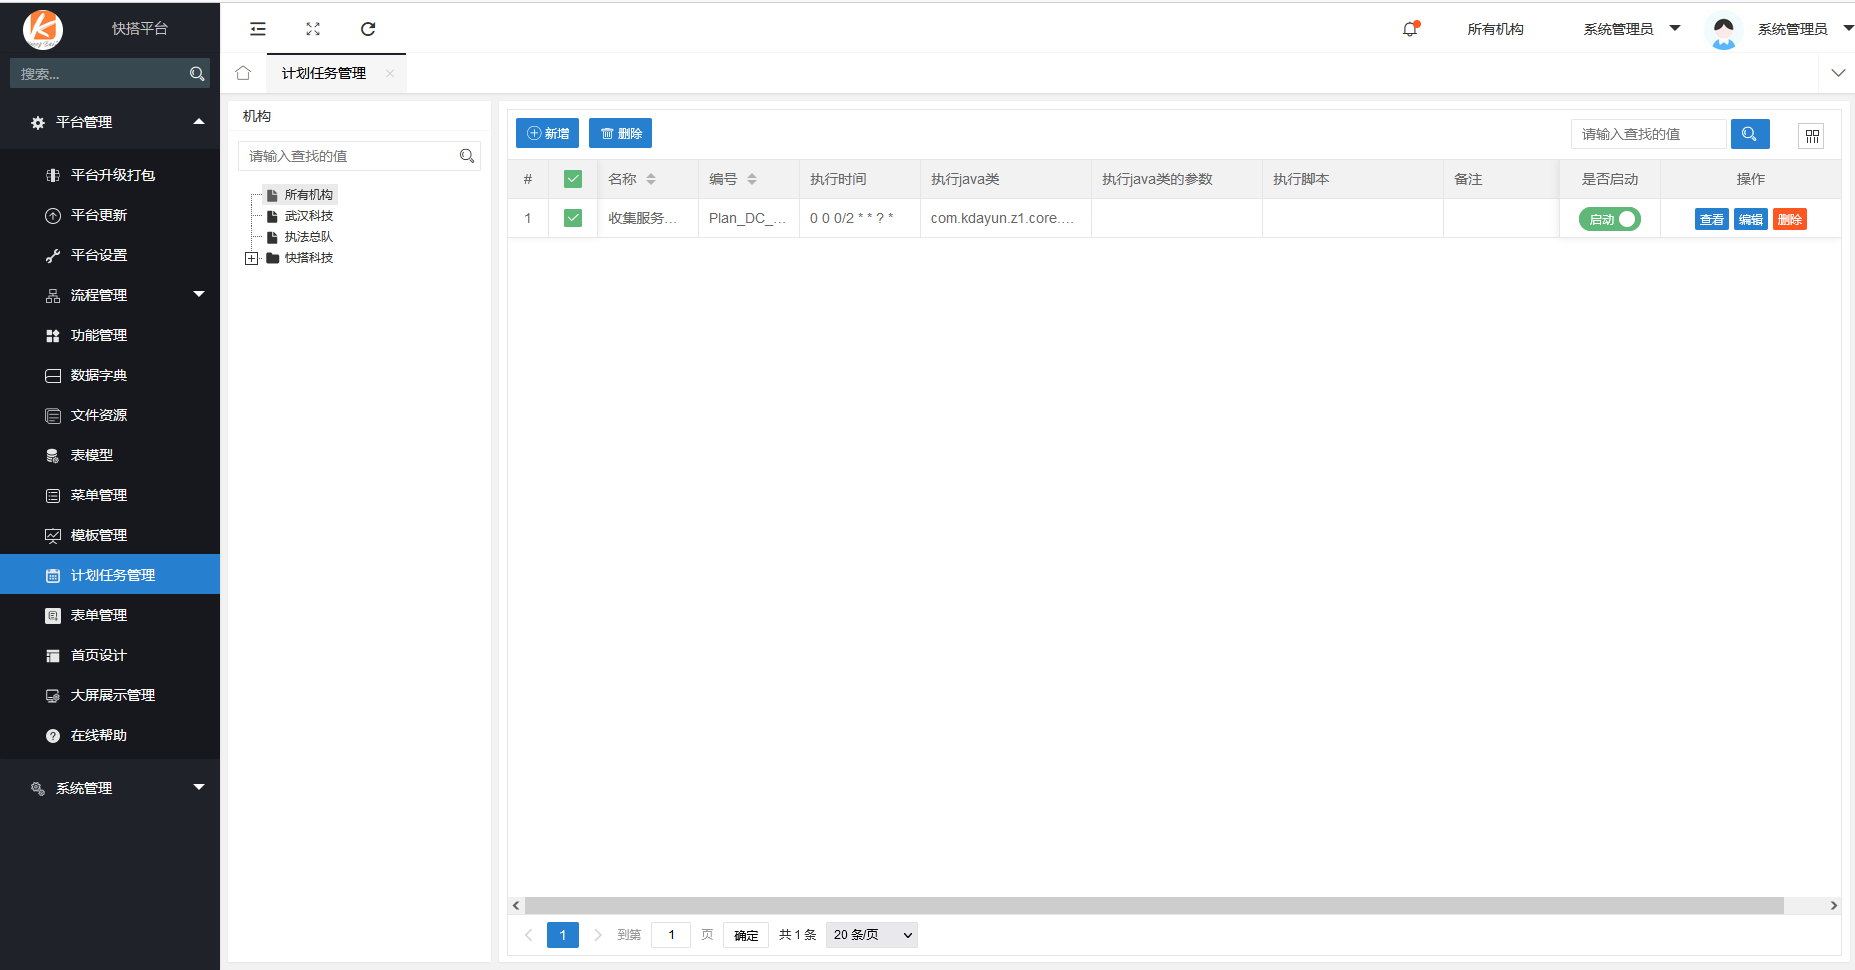Toggle the 启动 switch off
Viewport: 1855px width, 970px height.
pyautogui.click(x=1609, y=219)
